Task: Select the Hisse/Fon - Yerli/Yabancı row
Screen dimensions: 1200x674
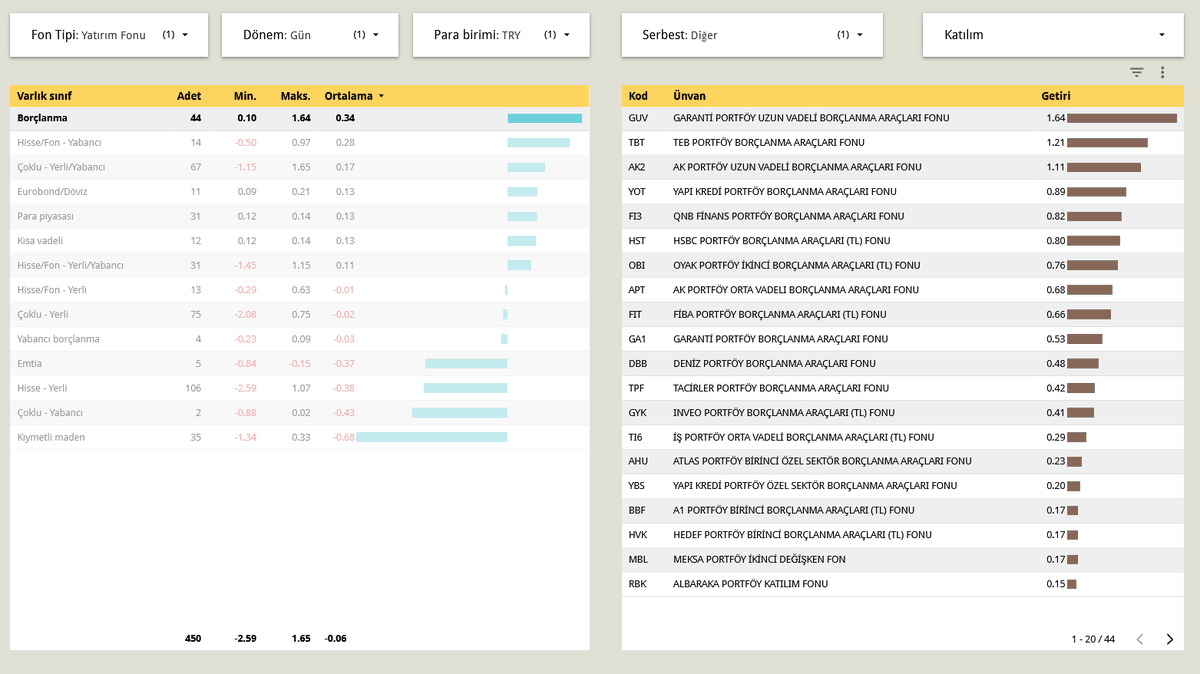Action: click(299, 265)
